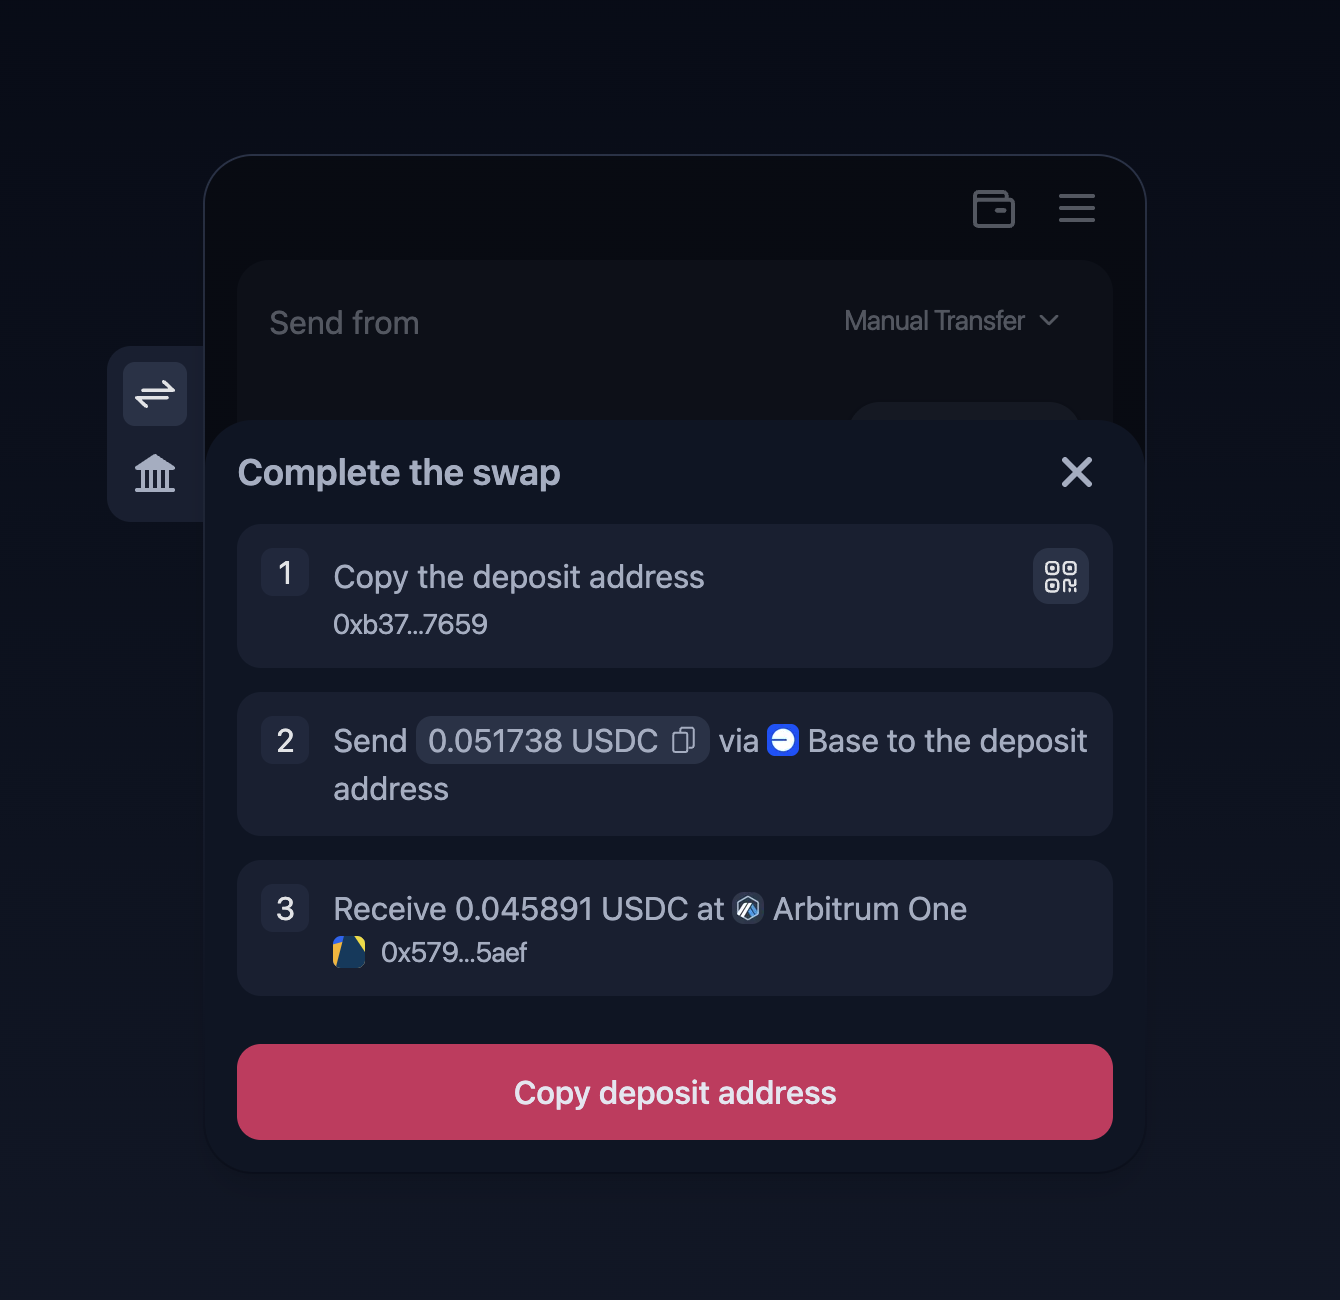This screenshot has height=1300, width=1340.
Task: Click the step 1 number badge
Action: (285, 573)
